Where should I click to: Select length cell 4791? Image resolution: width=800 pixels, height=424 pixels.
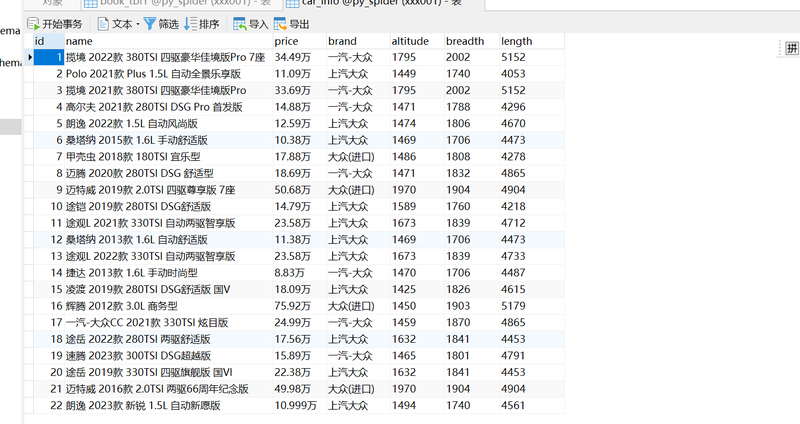click(x=532, y=356)
